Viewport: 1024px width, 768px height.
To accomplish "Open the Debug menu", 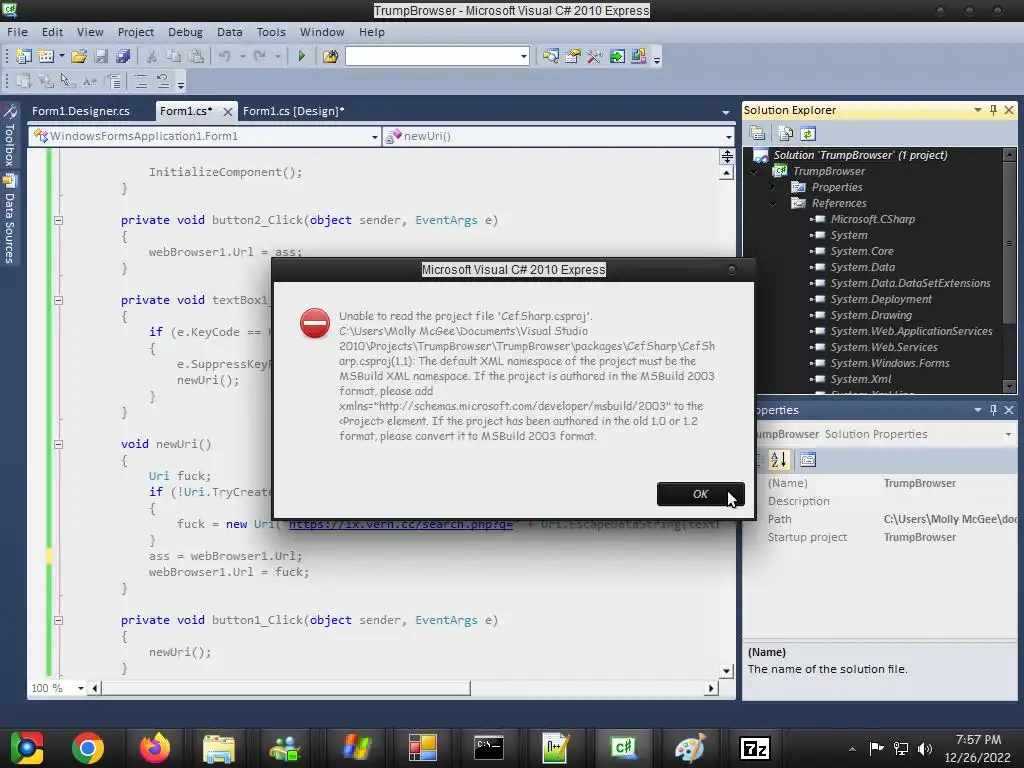I will pyautogui.click(x=185, y=32).
